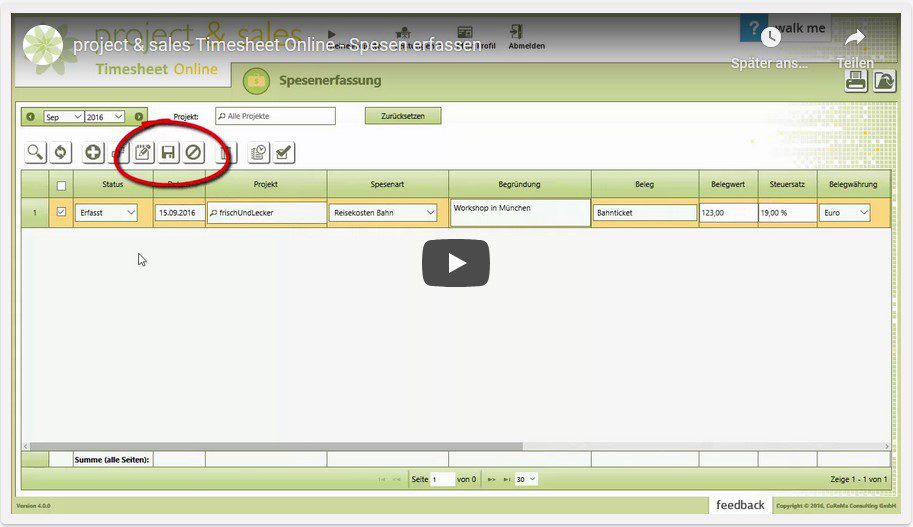The image size is (913, 527).
Task: Click the checkmark release toolbar icon
Action: point(284,153)
